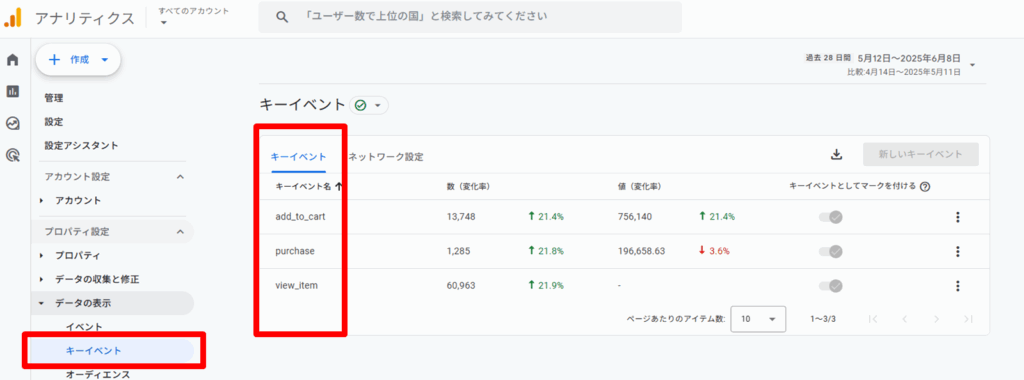Click green check status icon beside title
The width and height of the screenshot is (1024, 380).
pyautogui.click(x=360, y=104)
